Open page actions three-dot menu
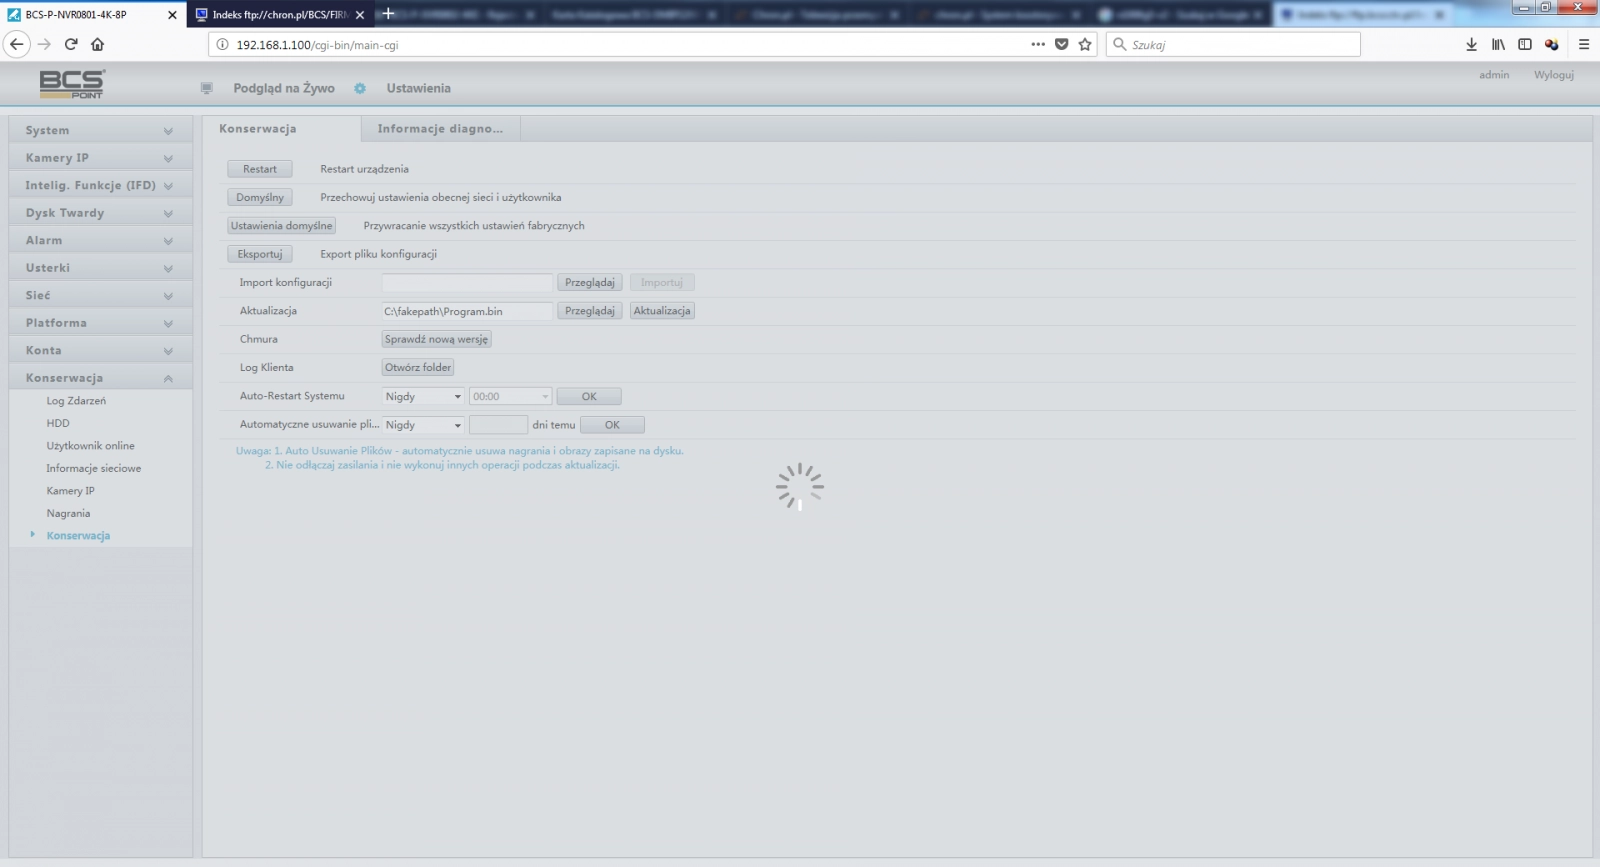The height and width of the screenshot is (867, 1600). [x=1038, y=44]
